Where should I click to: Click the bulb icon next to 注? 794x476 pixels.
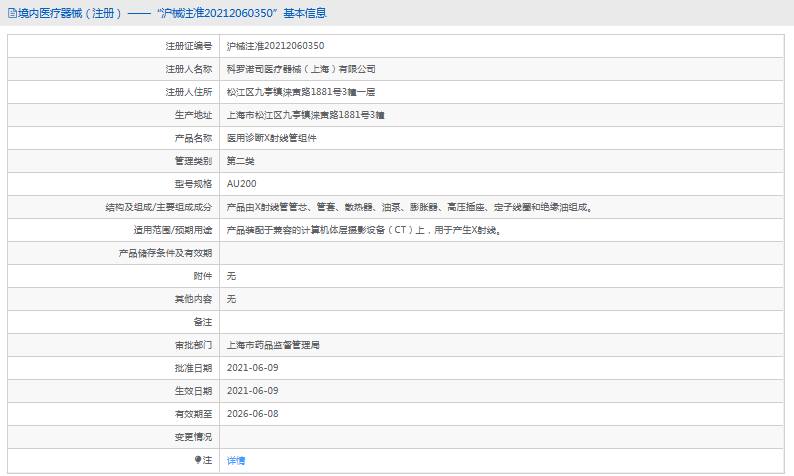(x=197, y=460)
